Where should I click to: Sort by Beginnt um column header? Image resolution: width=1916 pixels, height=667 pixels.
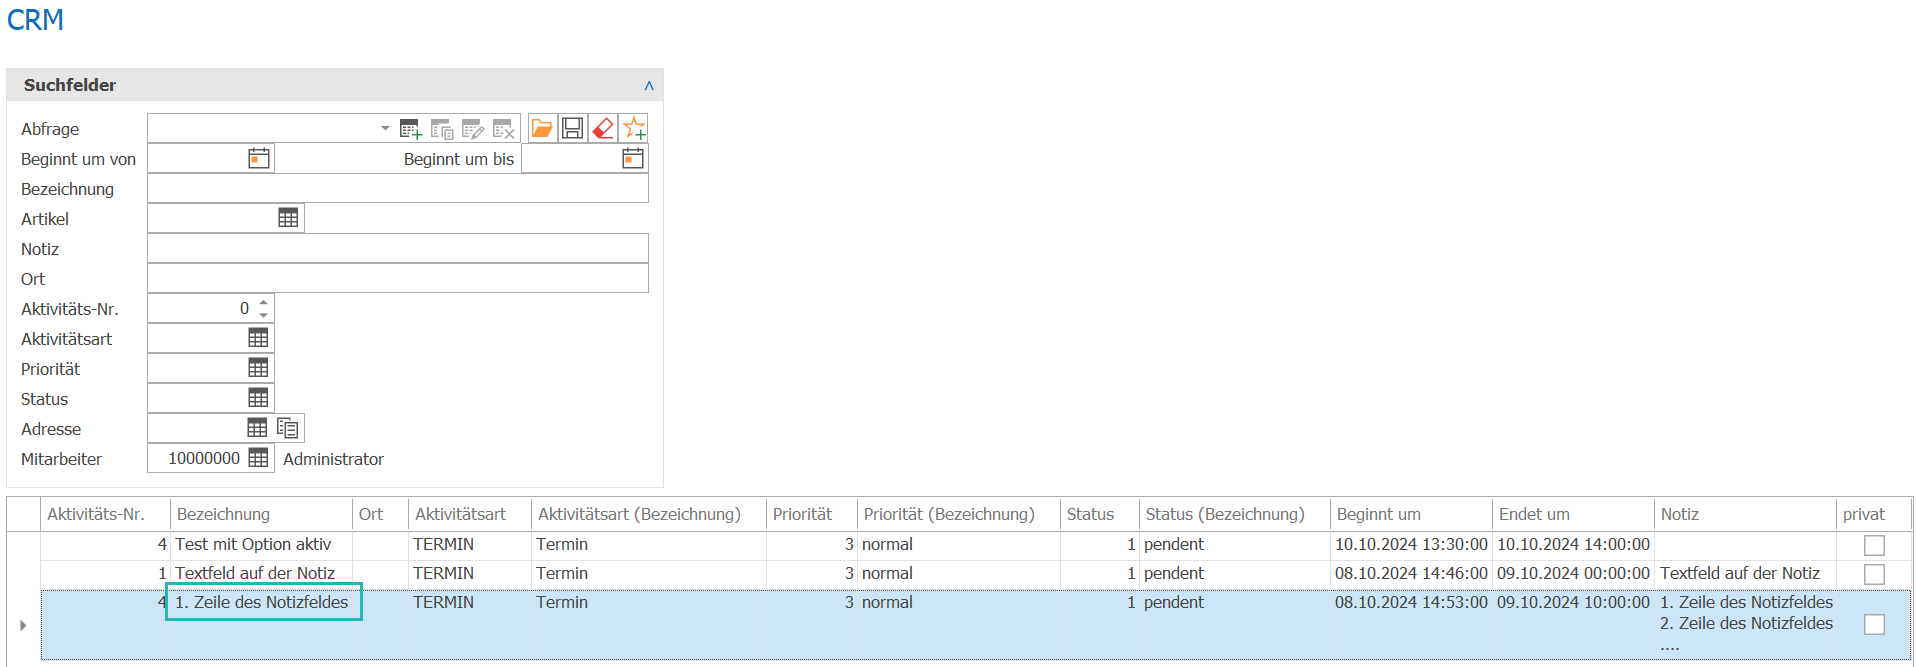(1411, 514)
